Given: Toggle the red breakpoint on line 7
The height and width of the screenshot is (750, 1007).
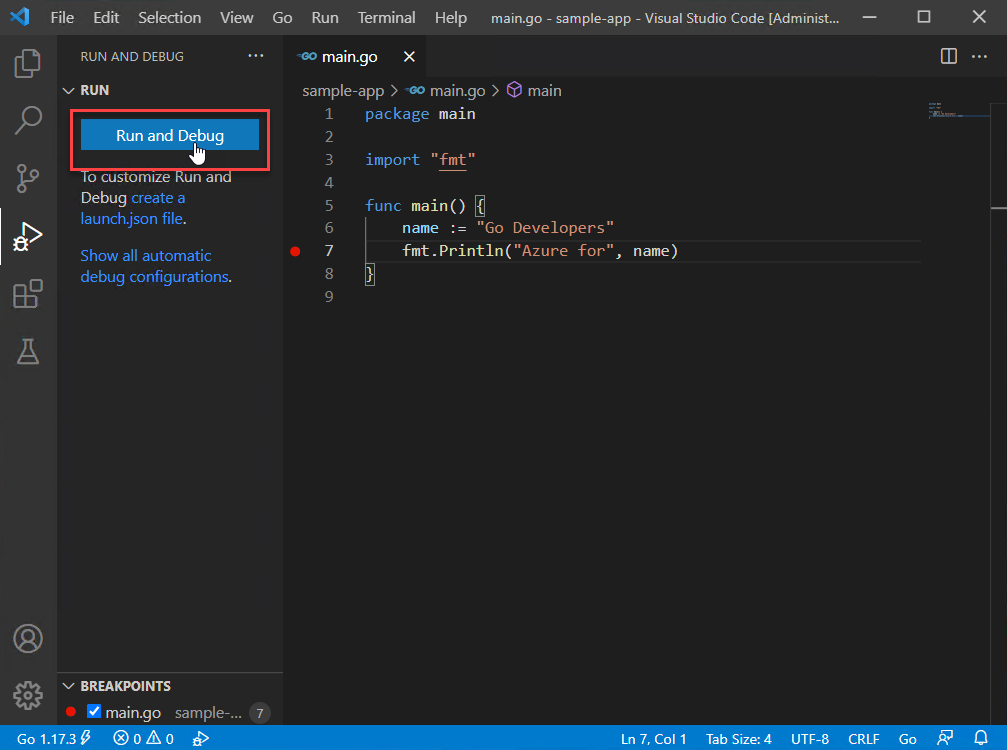Looking at the screenshot, I should [295, 251].
